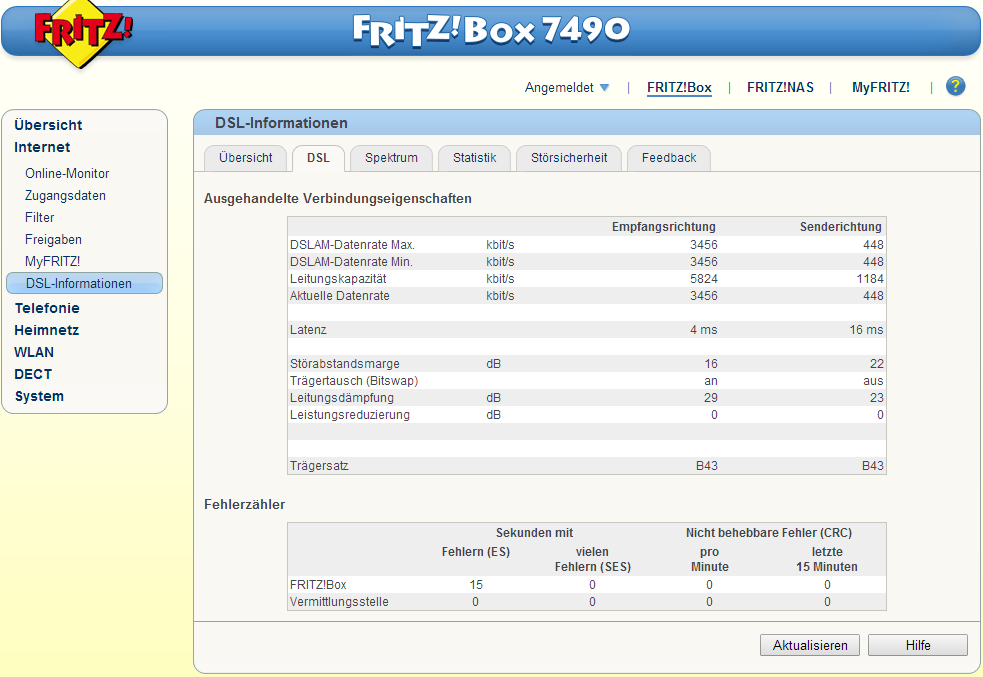Click the Vermittlungsstelle row label
This screenshot has width=983, height=677.
tap(339, 602)
